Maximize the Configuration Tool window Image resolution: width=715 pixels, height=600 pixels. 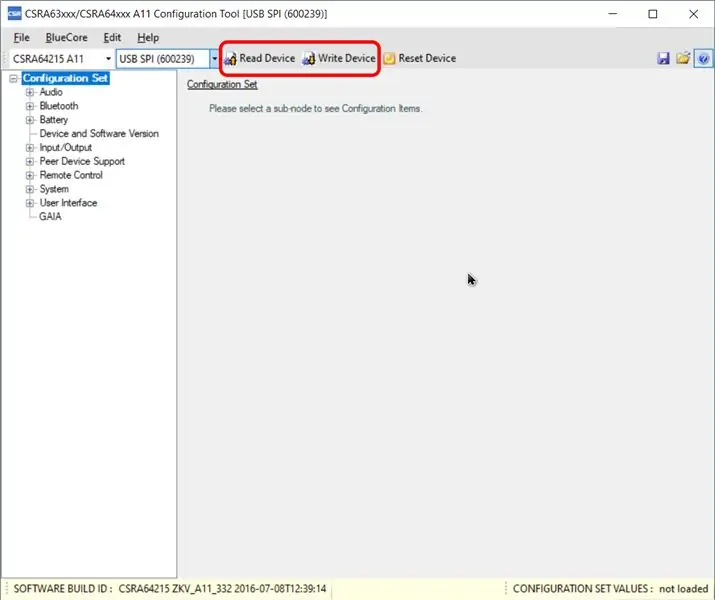click(653, 14)
